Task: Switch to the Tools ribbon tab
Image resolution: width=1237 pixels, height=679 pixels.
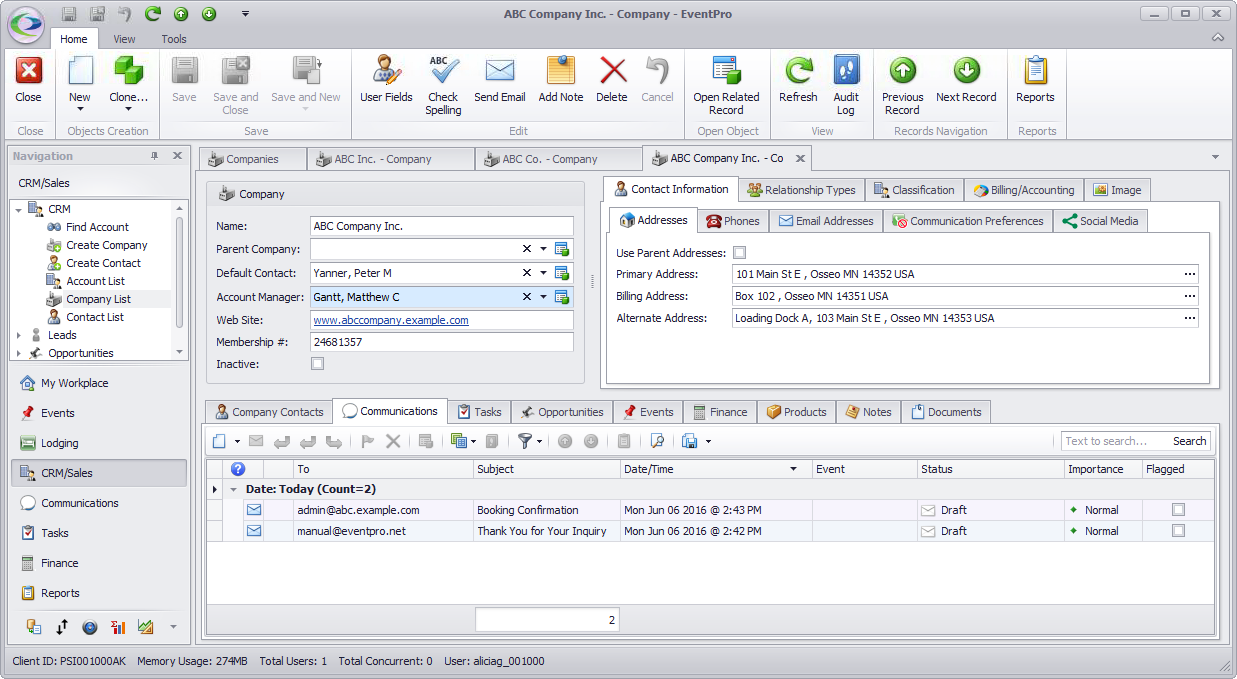Action: coord(174,39)
